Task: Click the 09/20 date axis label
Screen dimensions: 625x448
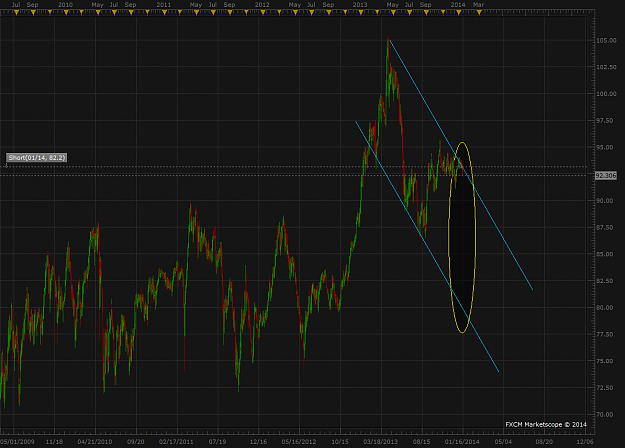Action: [x=136, y=442]
